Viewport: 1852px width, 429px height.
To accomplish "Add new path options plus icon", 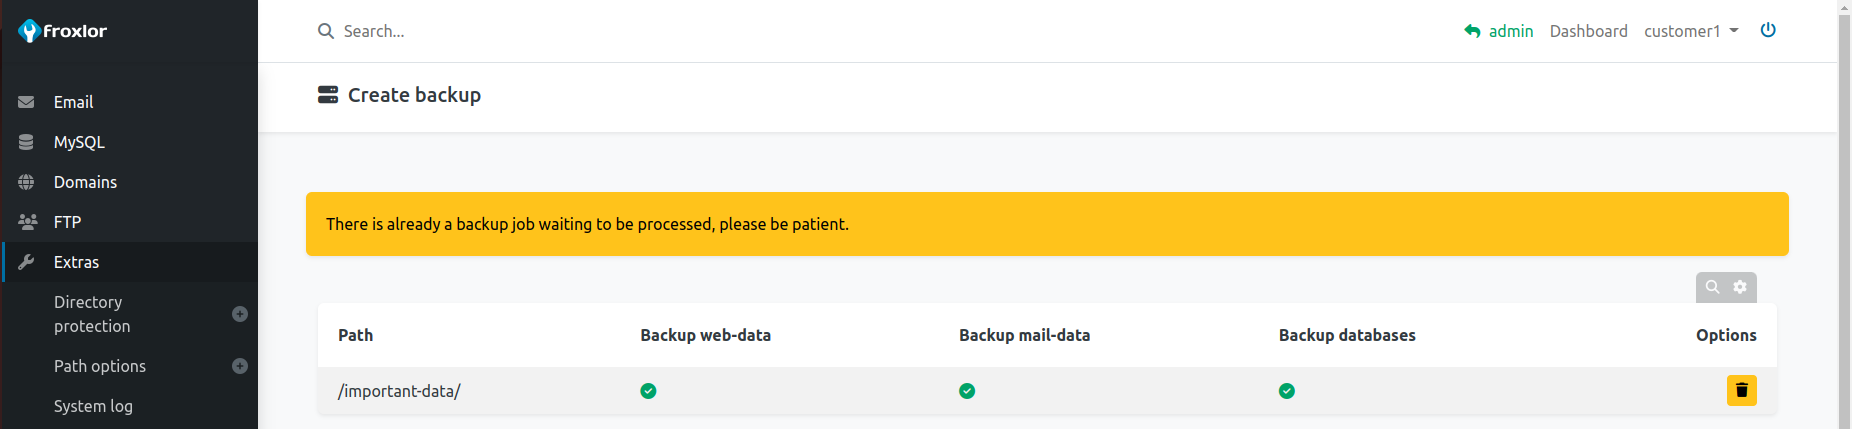I will tap(240, 366).
